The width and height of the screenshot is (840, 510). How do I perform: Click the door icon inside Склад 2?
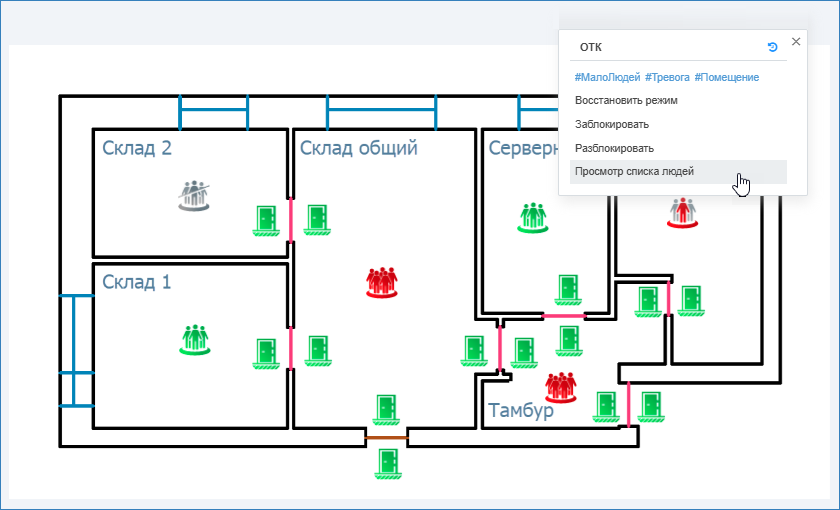tap(265, 220)
